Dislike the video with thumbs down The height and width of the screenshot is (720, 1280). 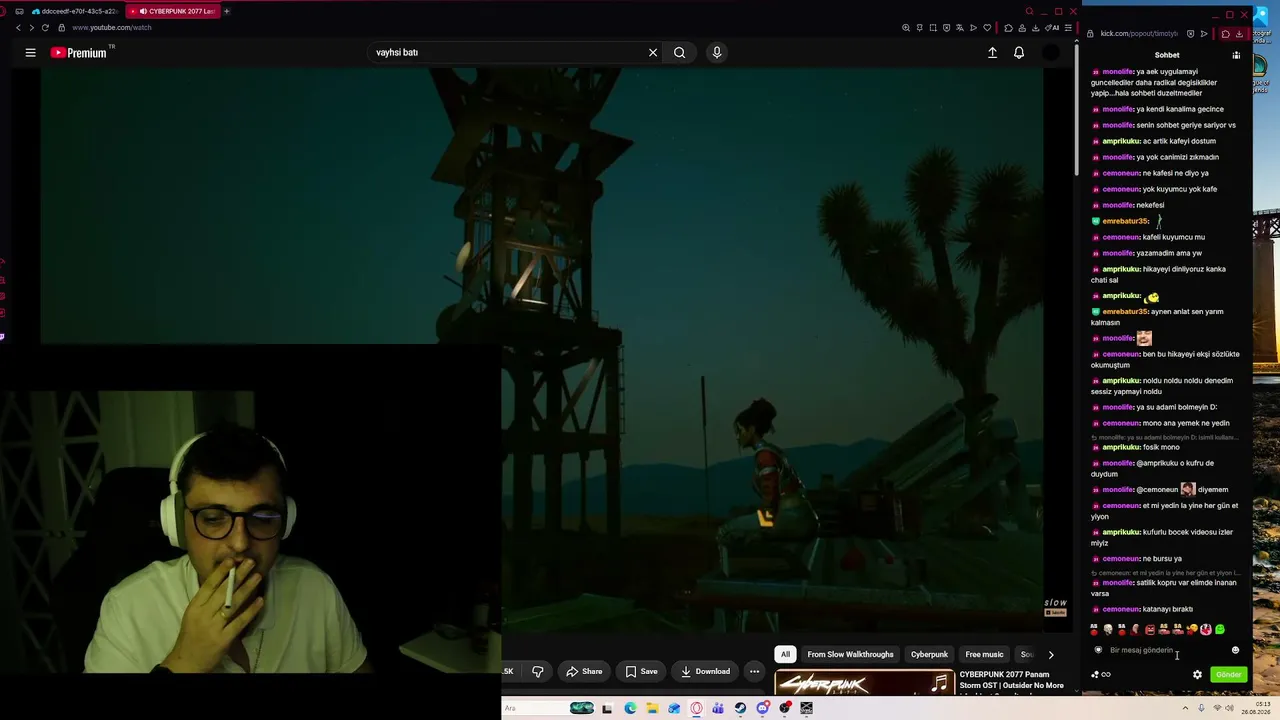click(538, 672)
